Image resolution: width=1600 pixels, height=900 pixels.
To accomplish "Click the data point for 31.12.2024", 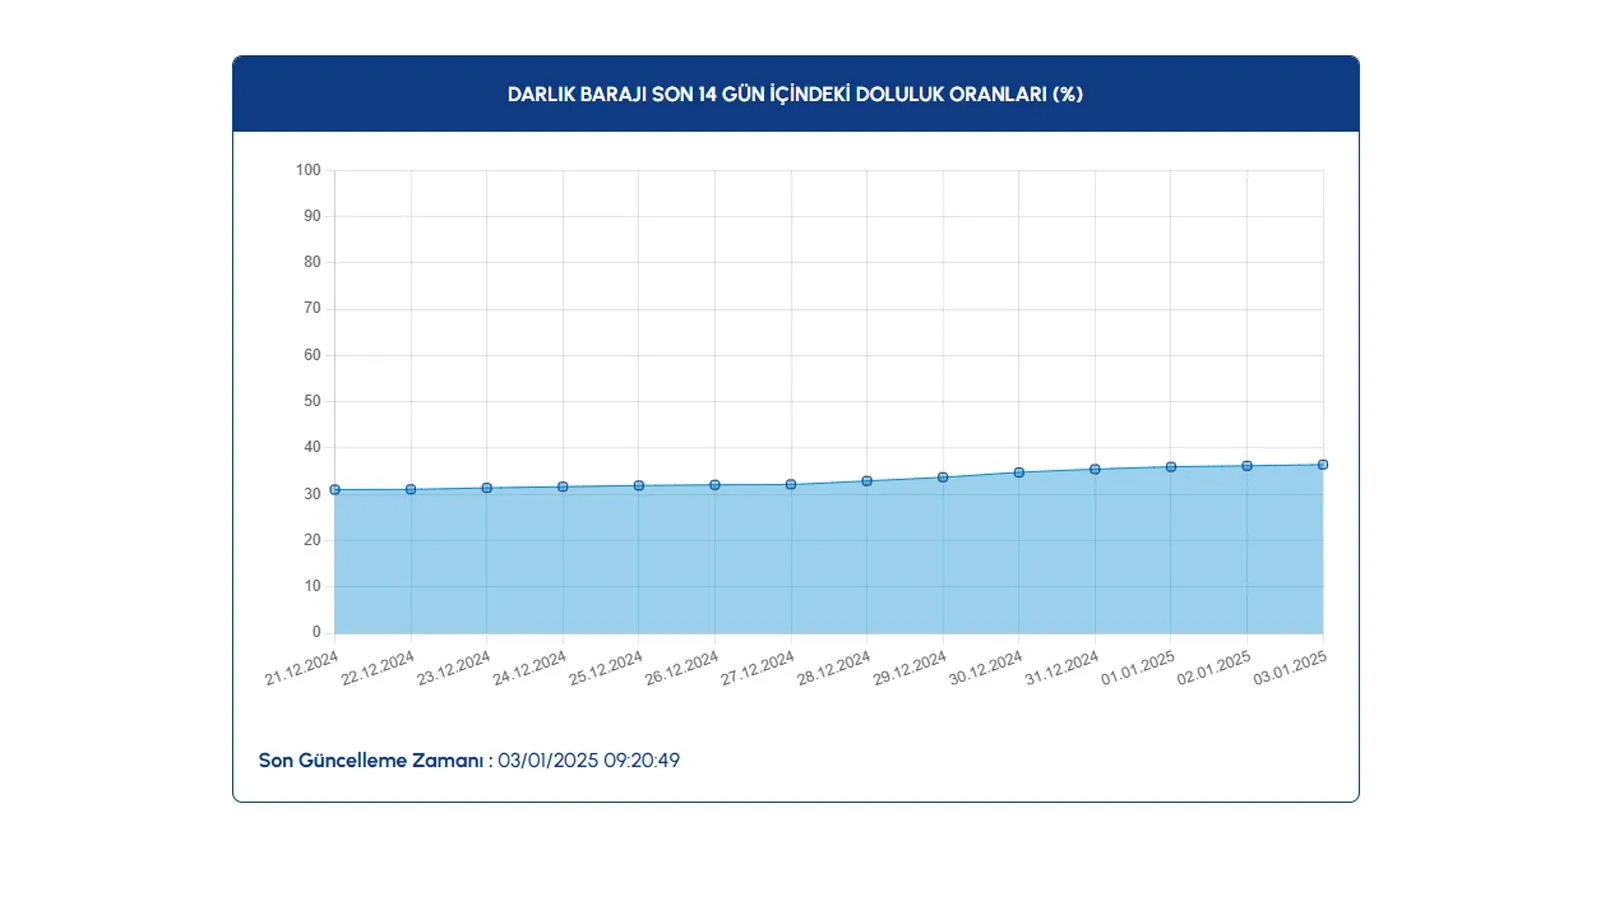I will (1095, 469).
